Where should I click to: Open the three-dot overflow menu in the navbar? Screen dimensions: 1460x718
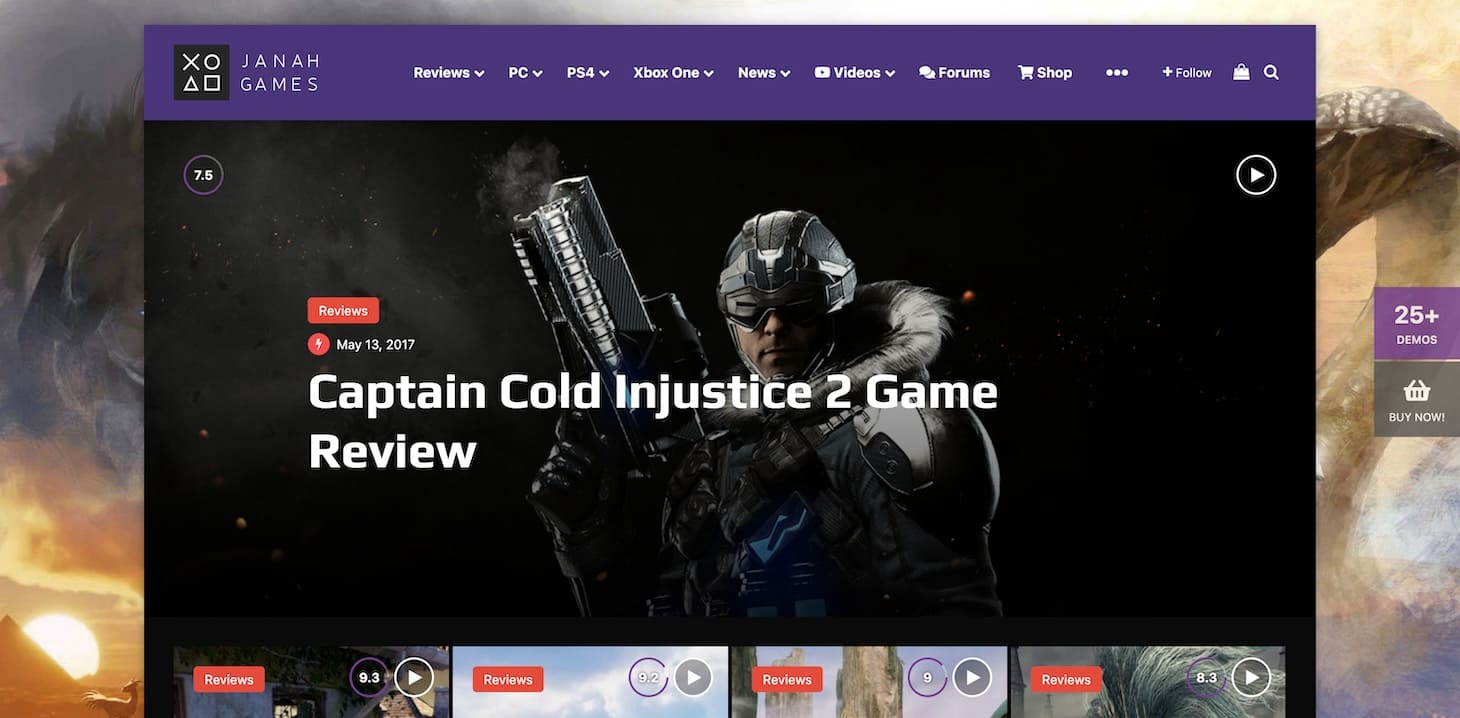pos(1117,72)
